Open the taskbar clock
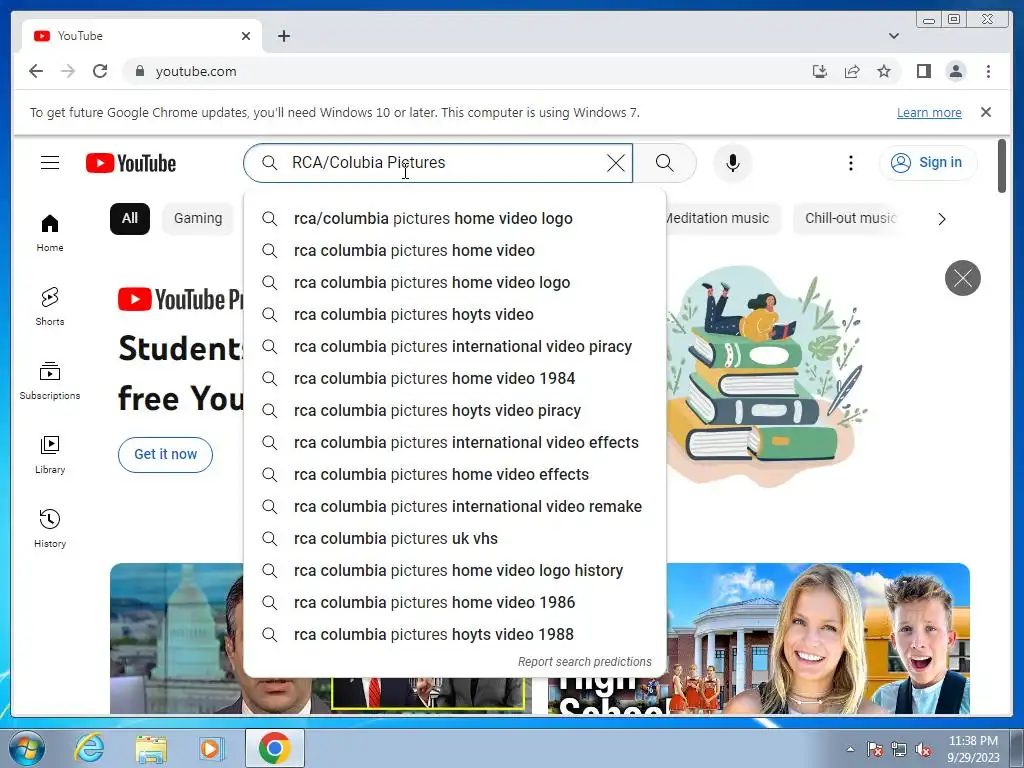 tap(973, 749)
